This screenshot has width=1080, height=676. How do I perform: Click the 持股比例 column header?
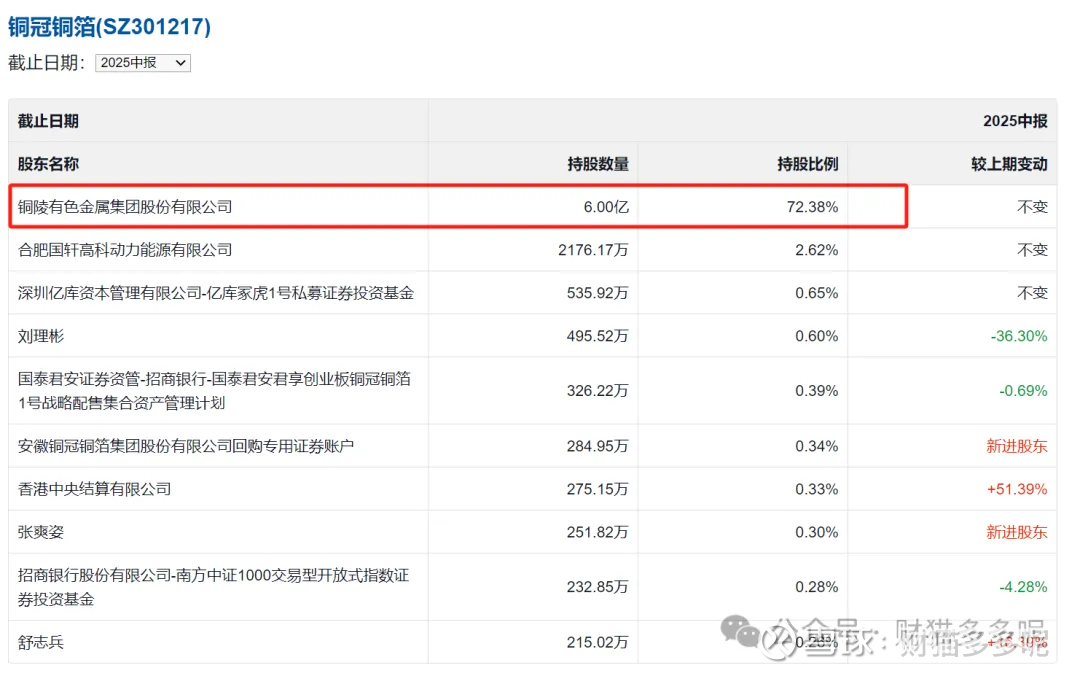point(808,164)
